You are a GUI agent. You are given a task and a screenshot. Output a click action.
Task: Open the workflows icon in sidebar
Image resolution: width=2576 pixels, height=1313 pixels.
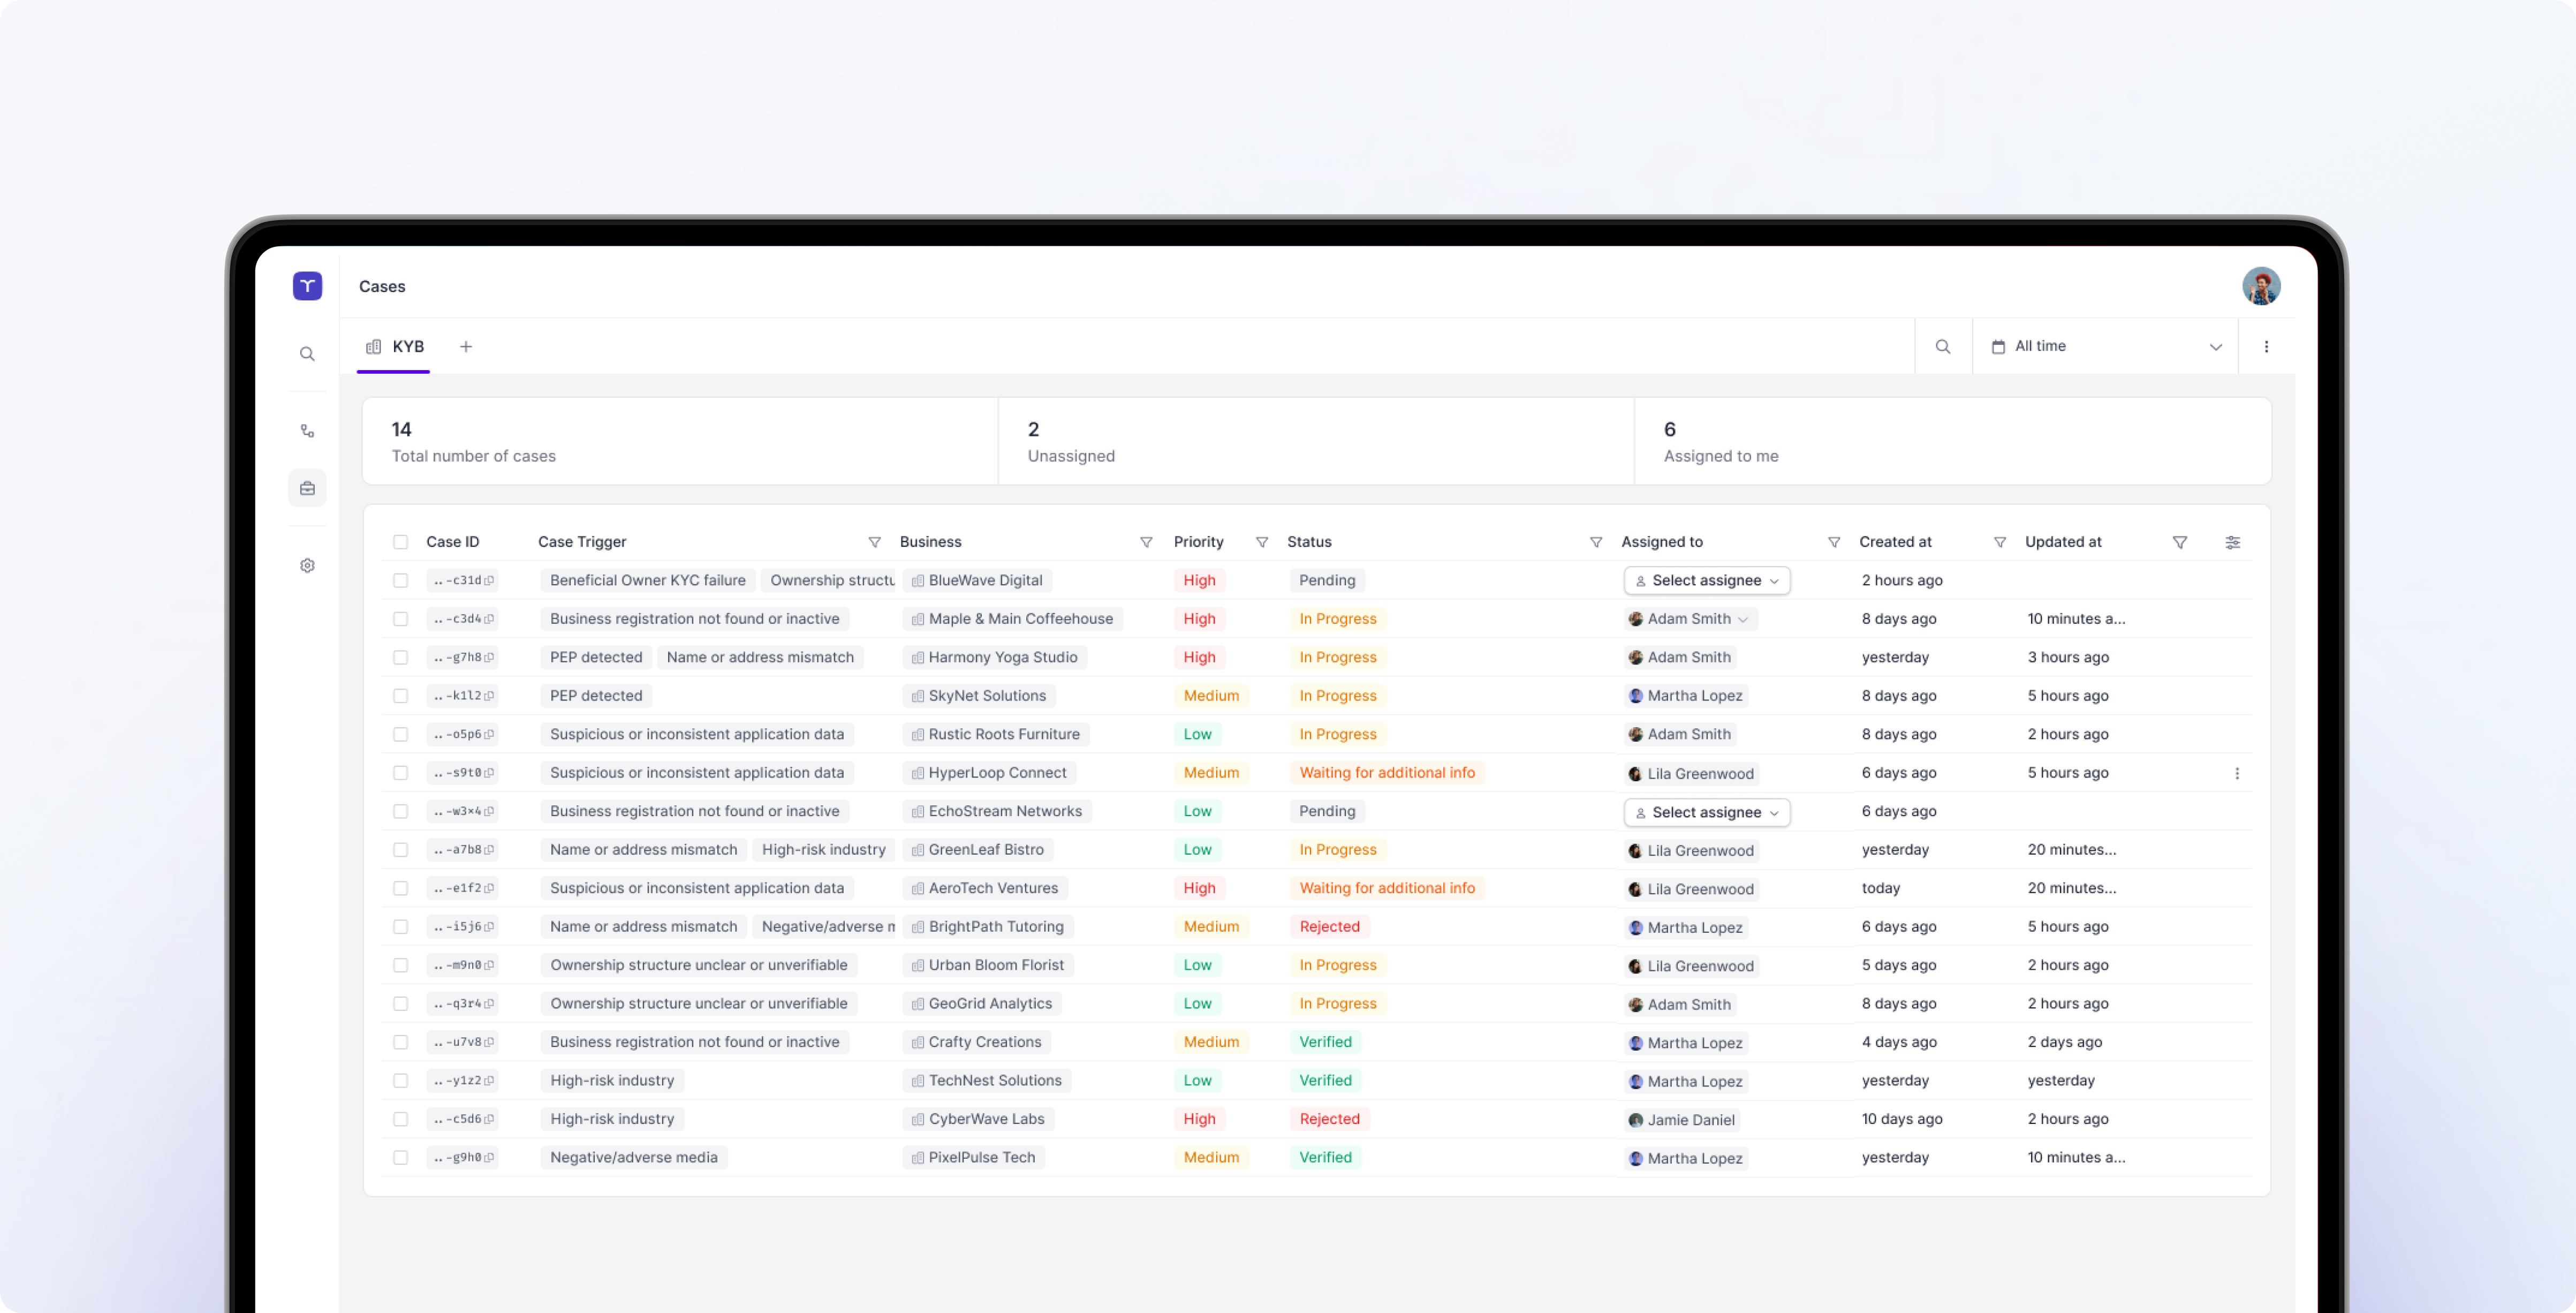[307, 431]
